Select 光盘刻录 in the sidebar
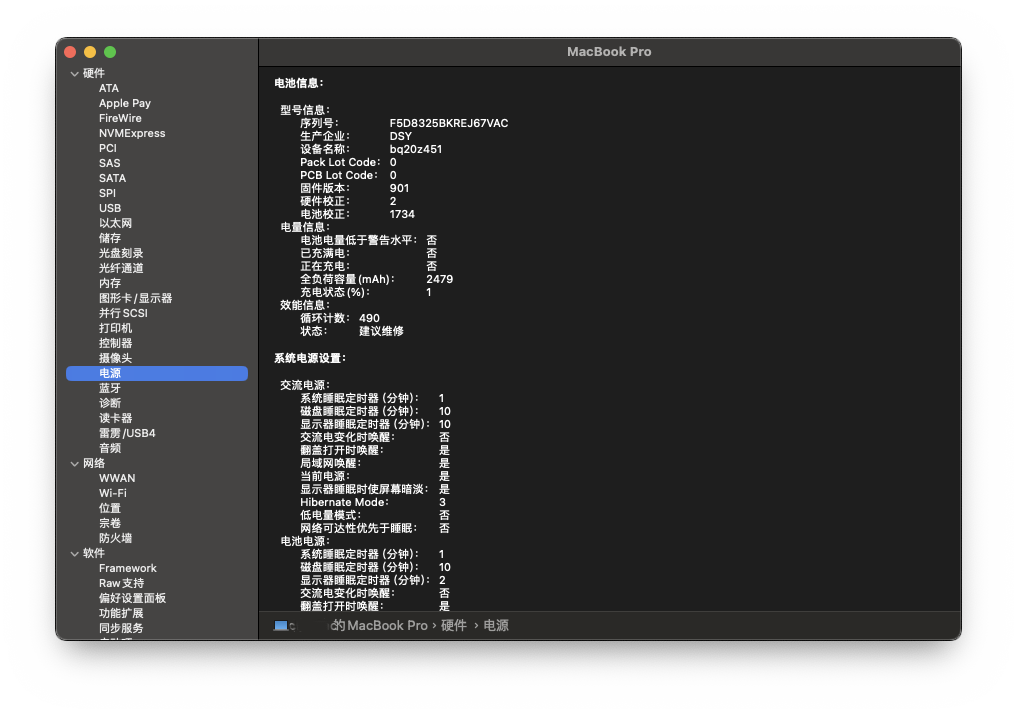The height and width of the screenshot is (714, 1017). pyautogui.click(x=121, y=253)
